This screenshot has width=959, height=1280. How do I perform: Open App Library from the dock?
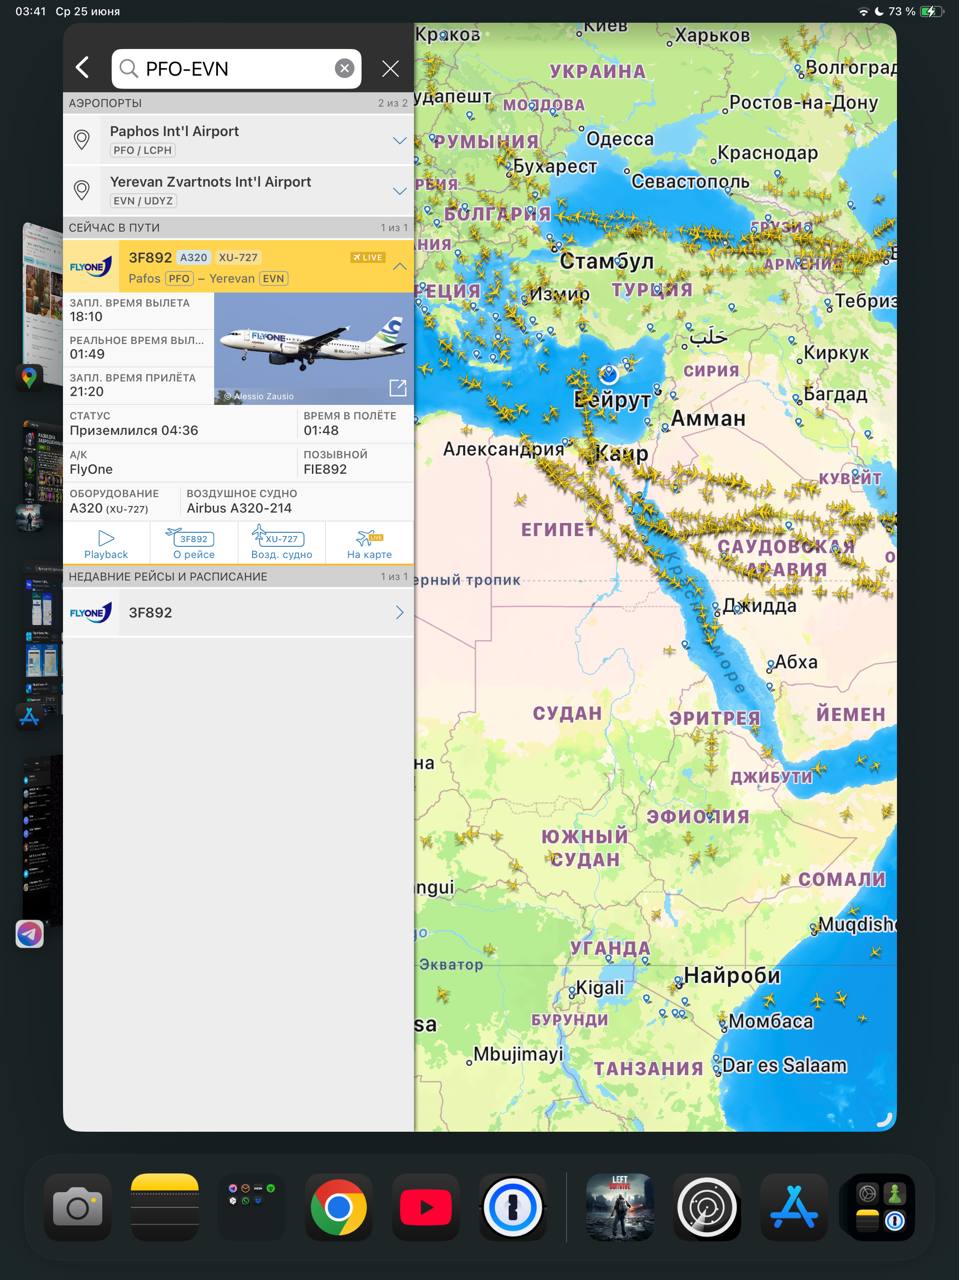coord(881,1207)
